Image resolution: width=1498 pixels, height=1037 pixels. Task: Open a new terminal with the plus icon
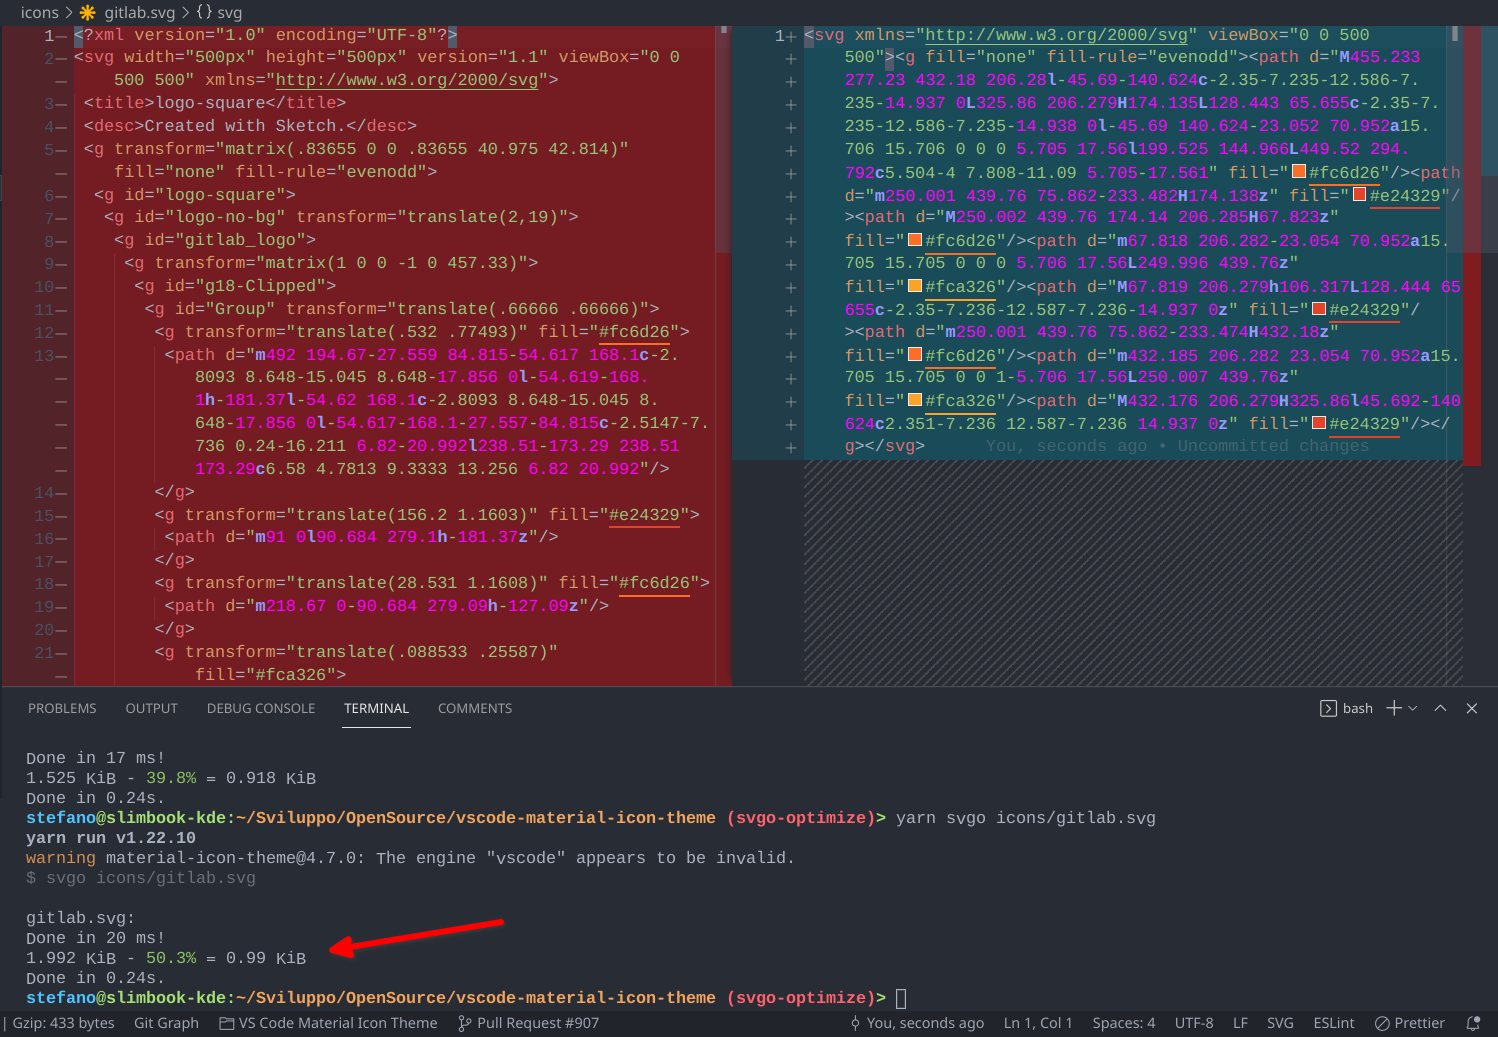click(x=1393, y=708)
